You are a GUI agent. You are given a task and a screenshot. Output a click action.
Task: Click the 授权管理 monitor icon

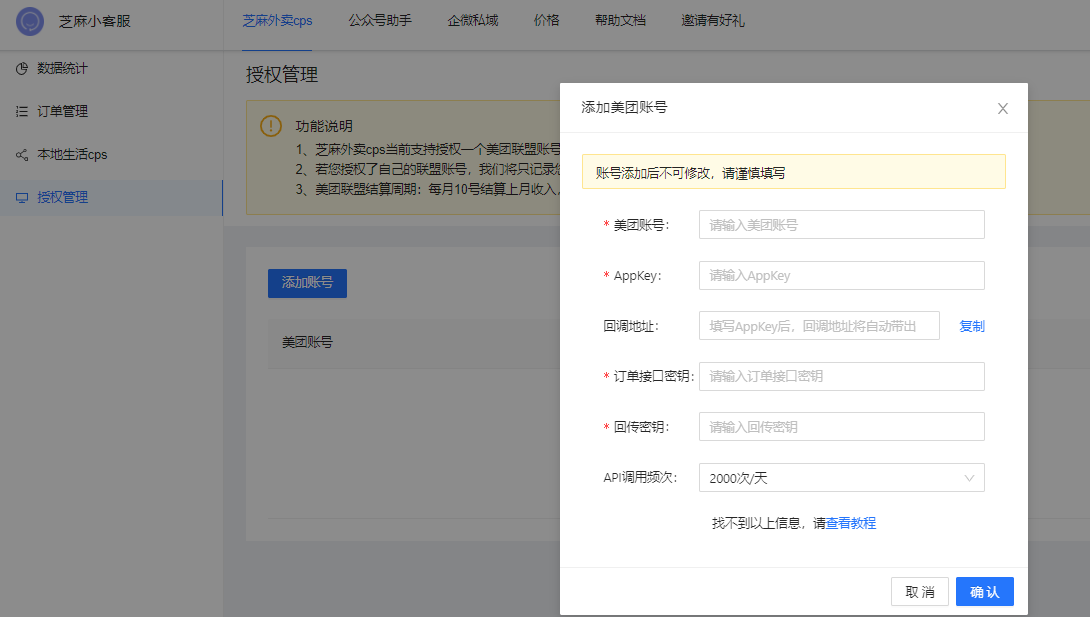click(x=22, y=197)
